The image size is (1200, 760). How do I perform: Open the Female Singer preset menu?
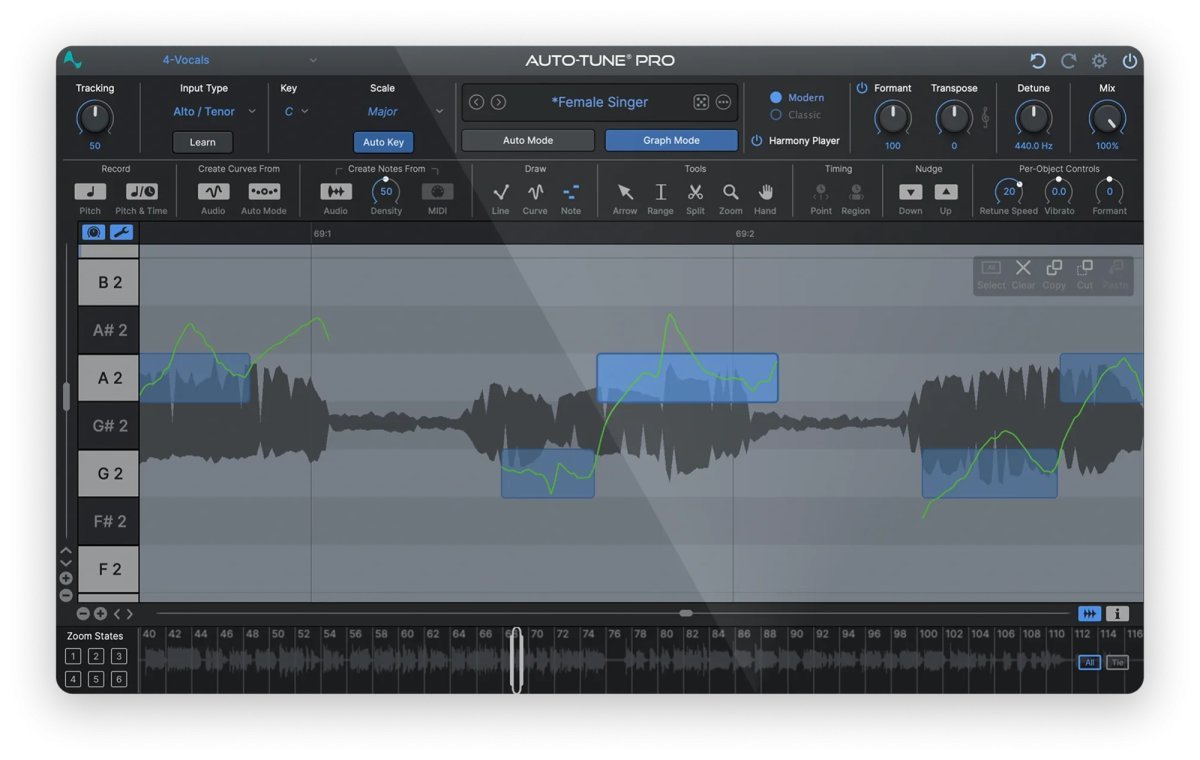600,102
